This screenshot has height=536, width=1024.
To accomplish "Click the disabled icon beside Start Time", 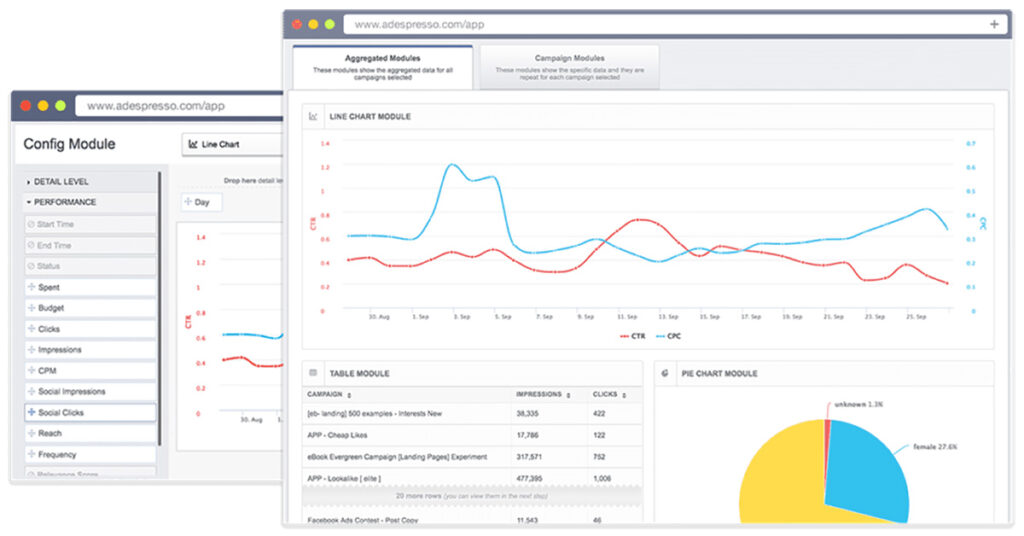I will click(x=31, y=225).
